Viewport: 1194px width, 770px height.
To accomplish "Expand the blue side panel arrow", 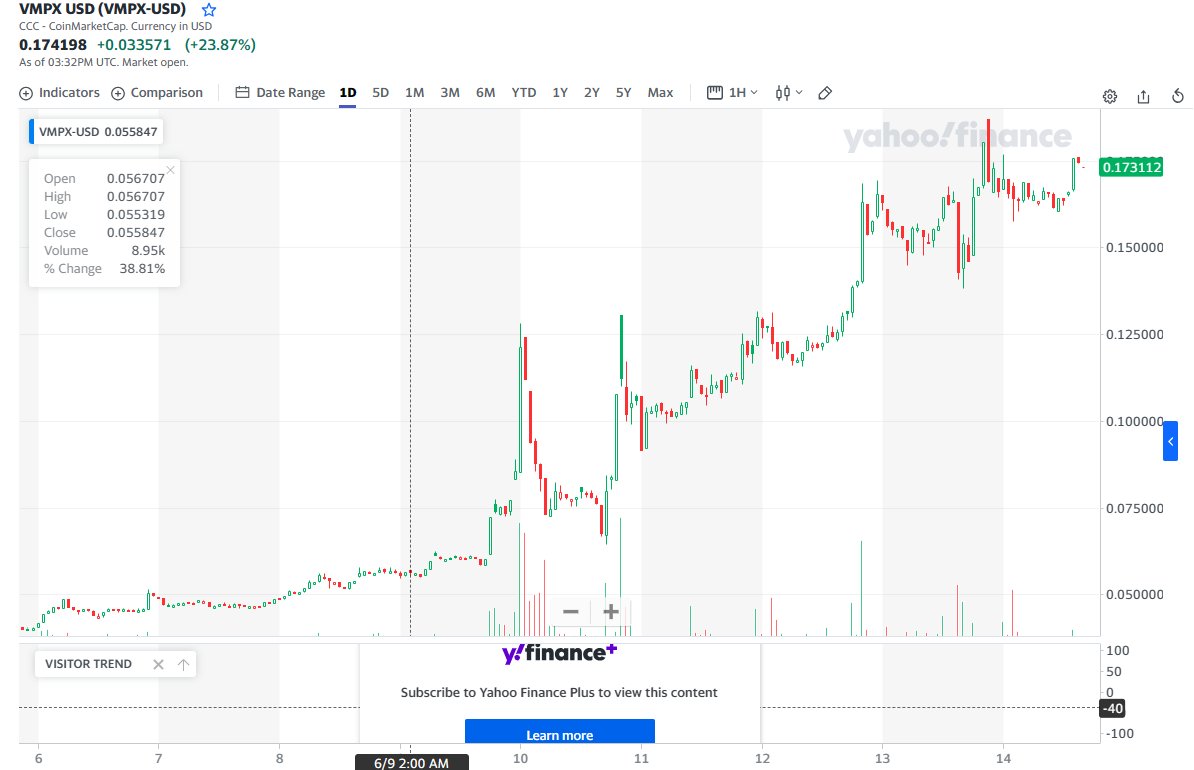I will click(x=1170, y=441).
